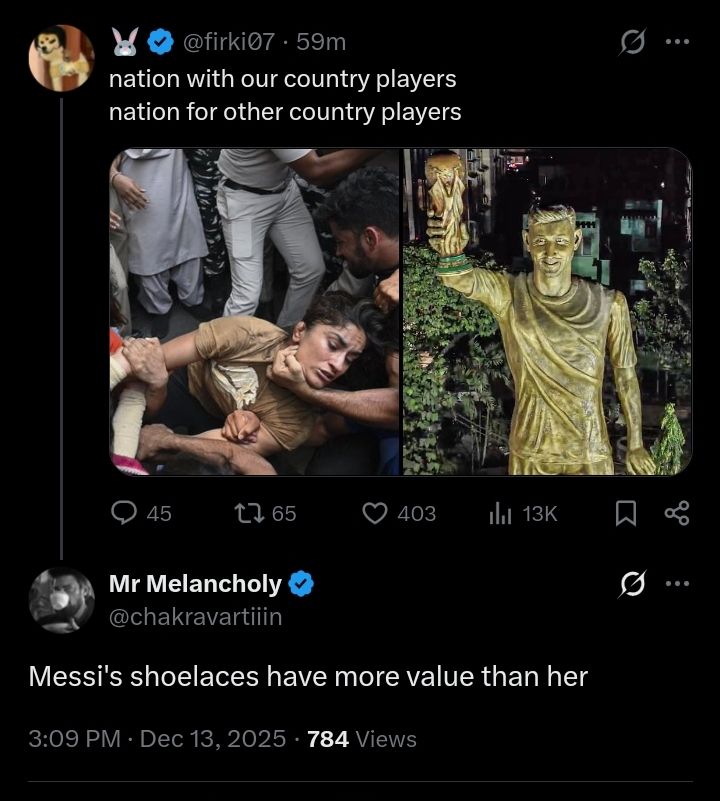Click the reply comment icon
The width and height of the screenshot is (720, 801).
click(x=124, y=513)
